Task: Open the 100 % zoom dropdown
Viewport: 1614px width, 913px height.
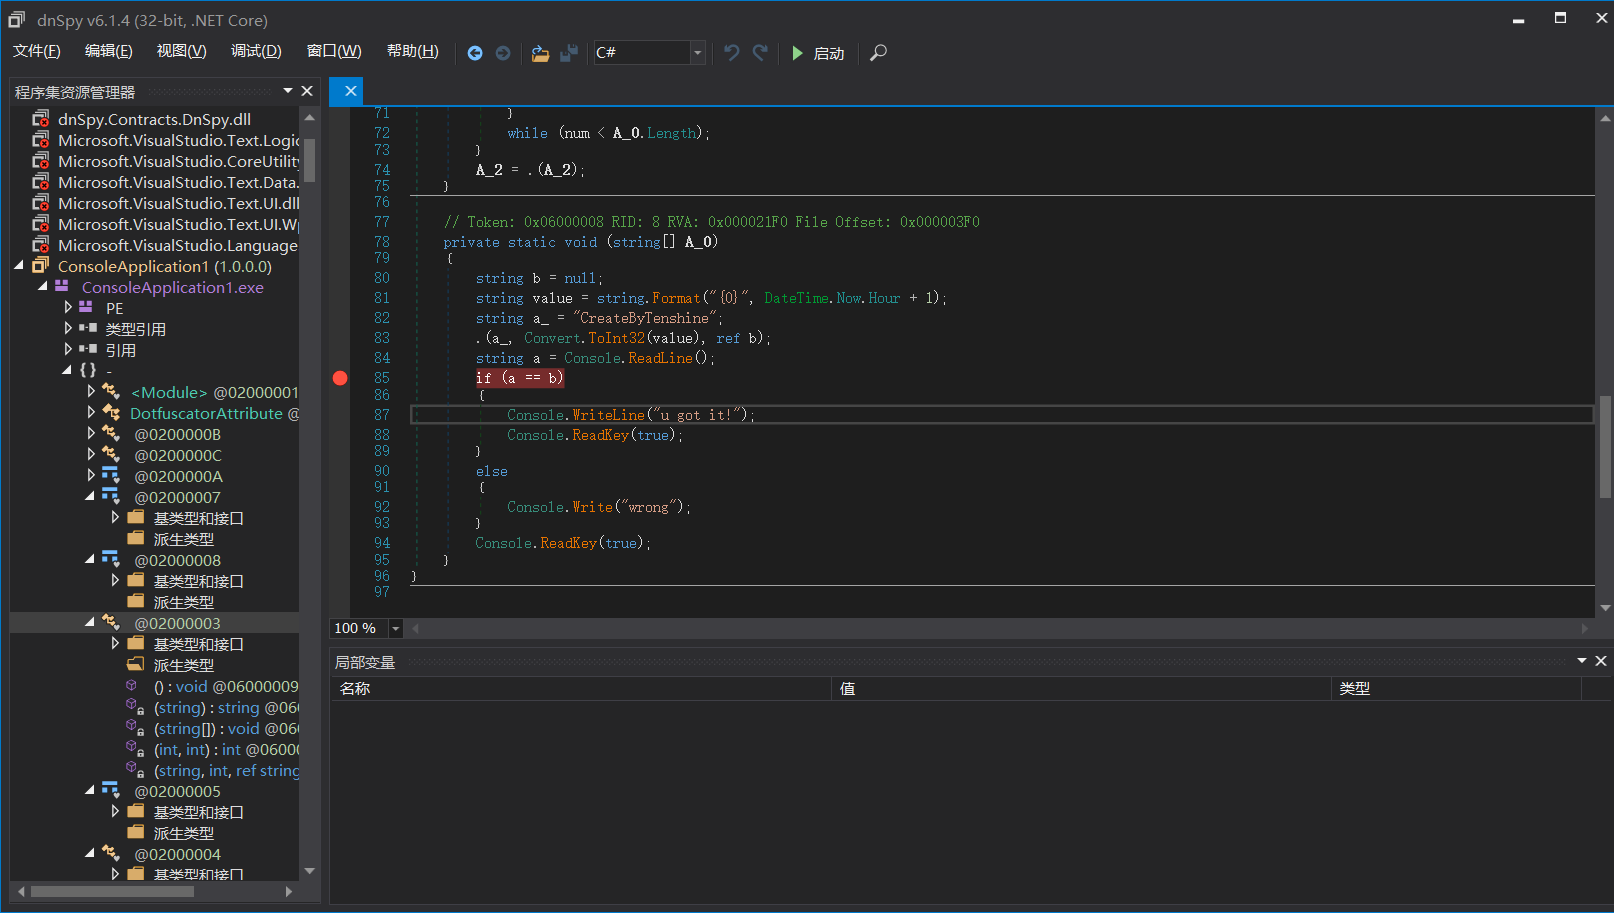Action: point(395,629)
